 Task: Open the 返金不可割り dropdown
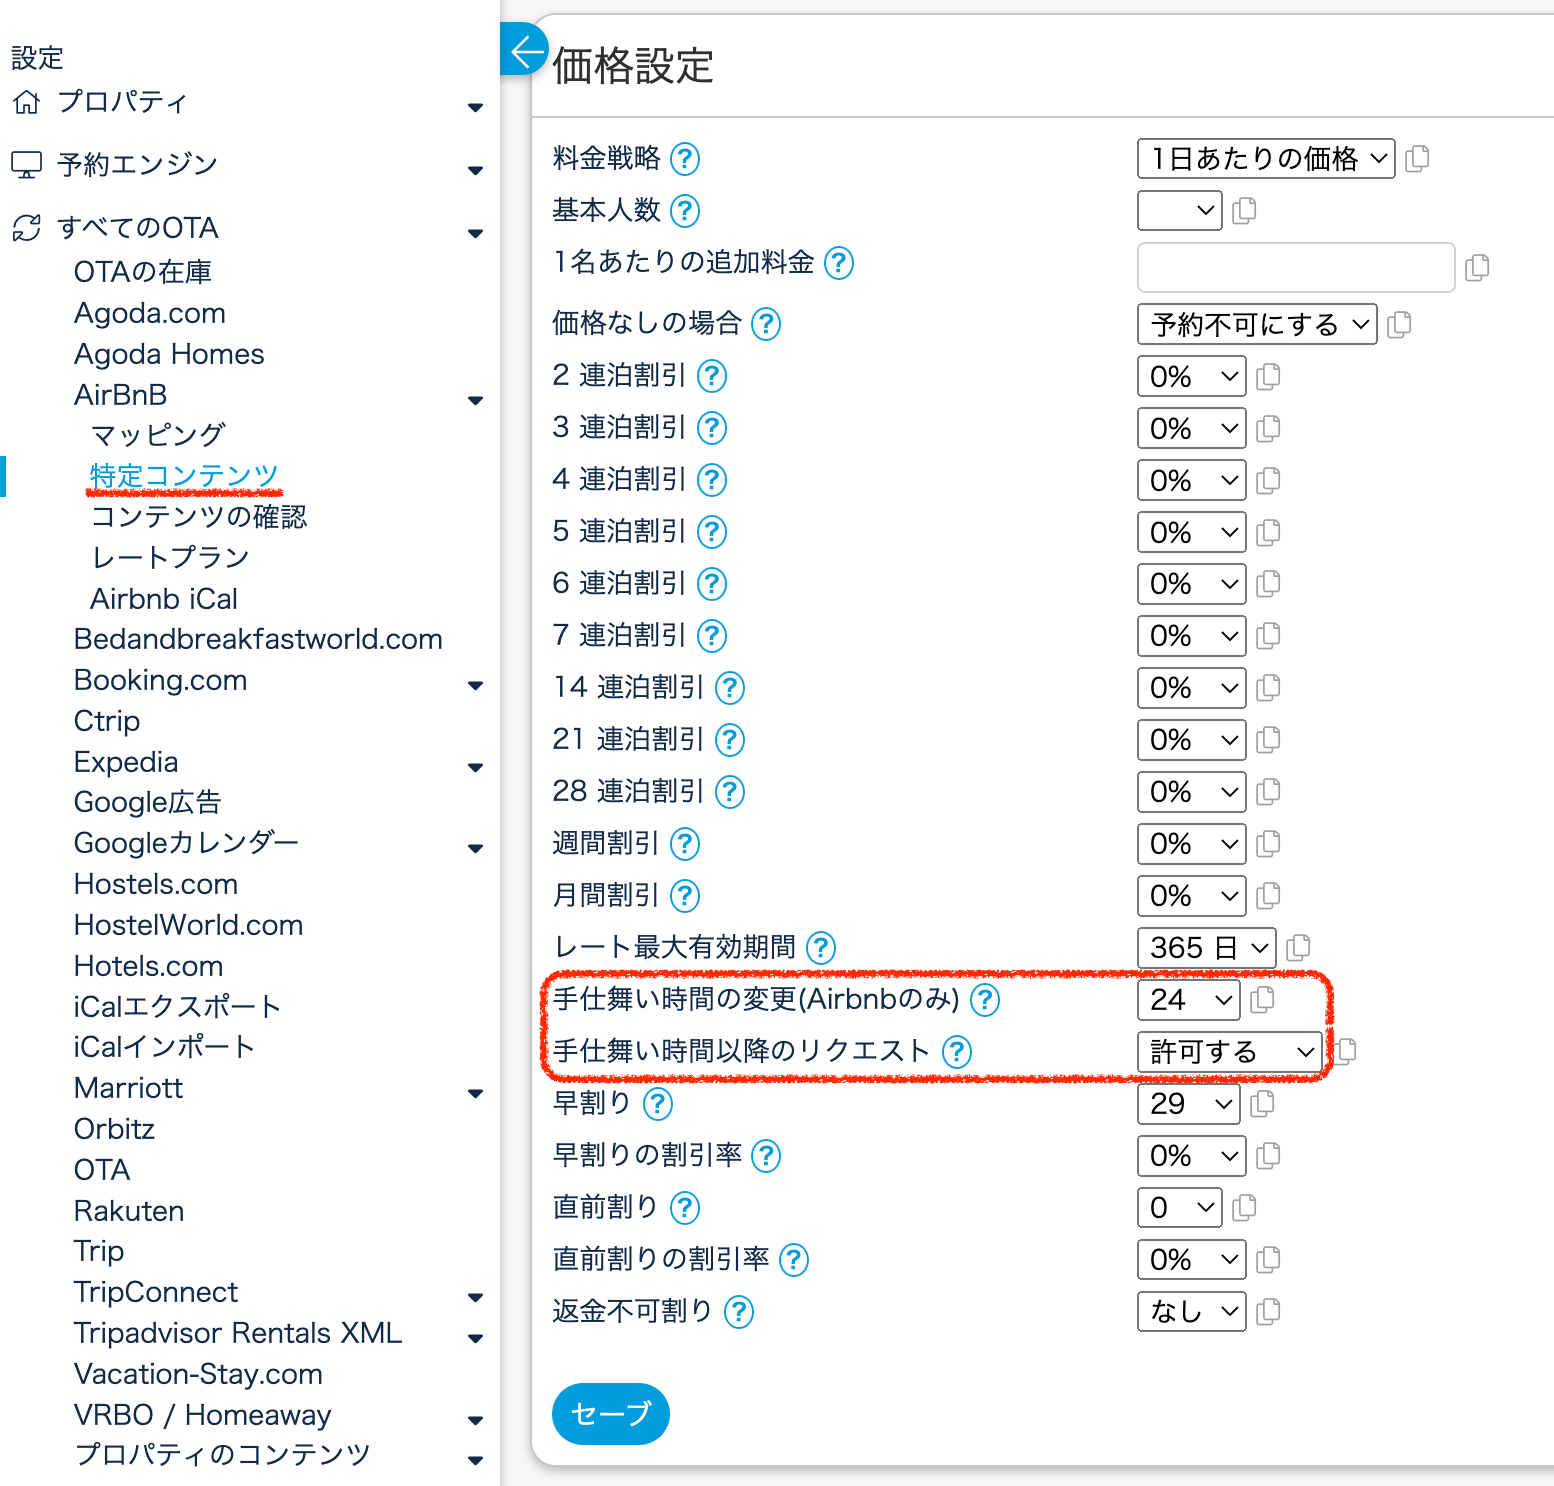click(1191, 1312)
